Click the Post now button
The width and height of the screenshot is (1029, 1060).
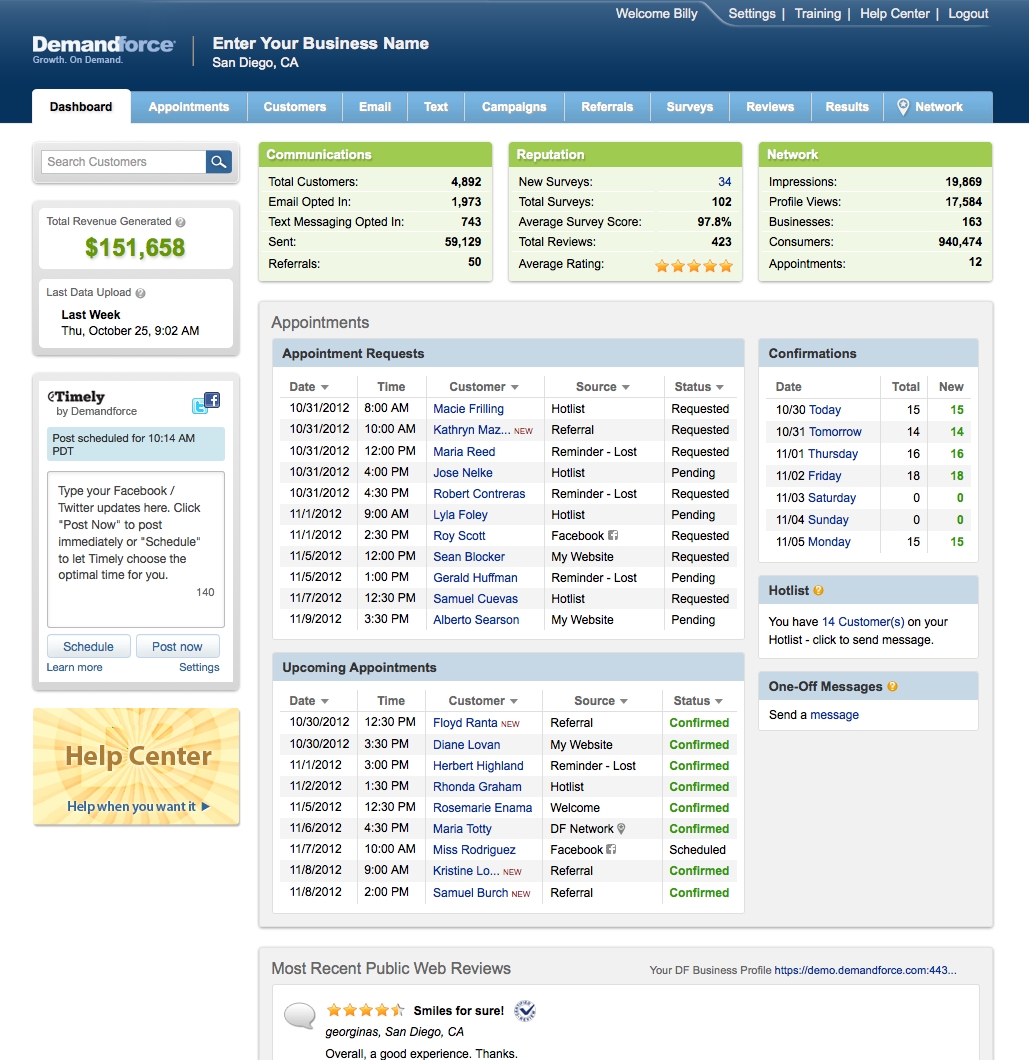177,646
